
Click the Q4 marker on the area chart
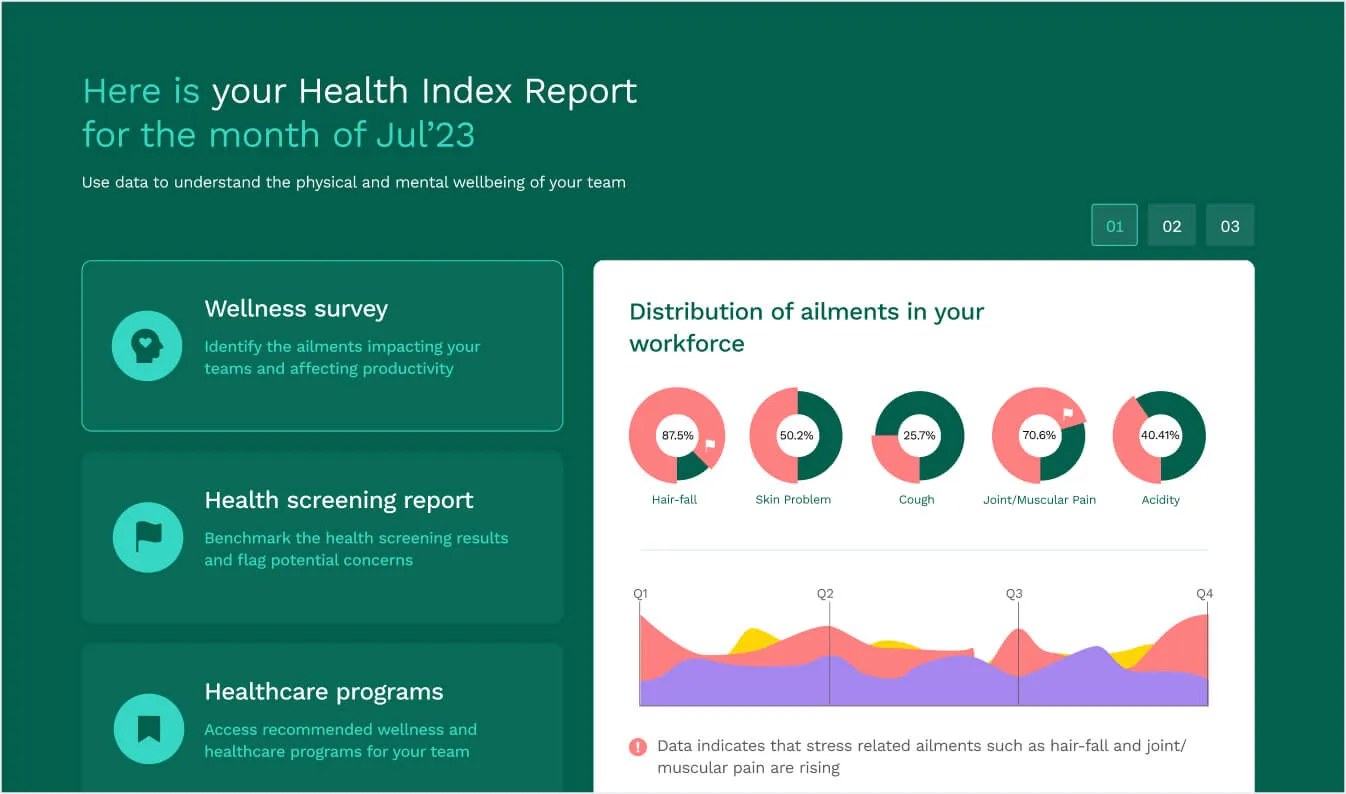[1205, 594]
